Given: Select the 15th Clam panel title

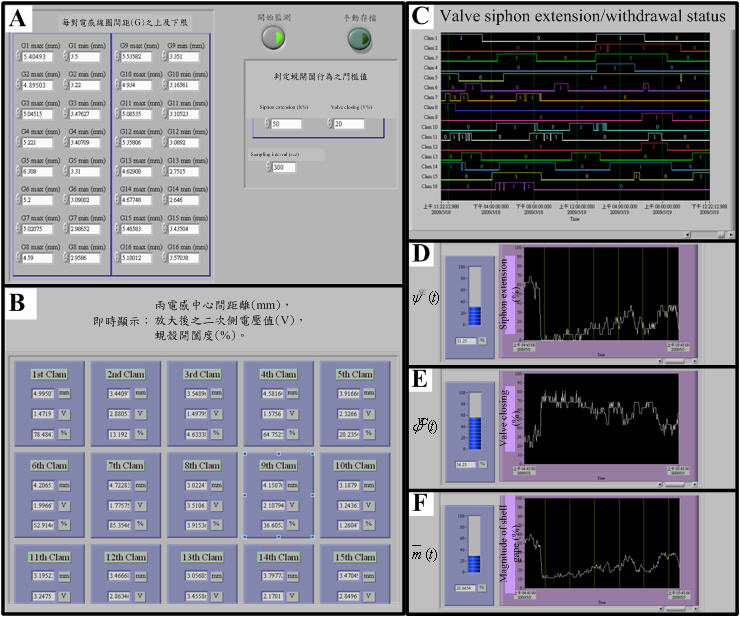Looking at the screenshot, I should click(x=355, y=558).
